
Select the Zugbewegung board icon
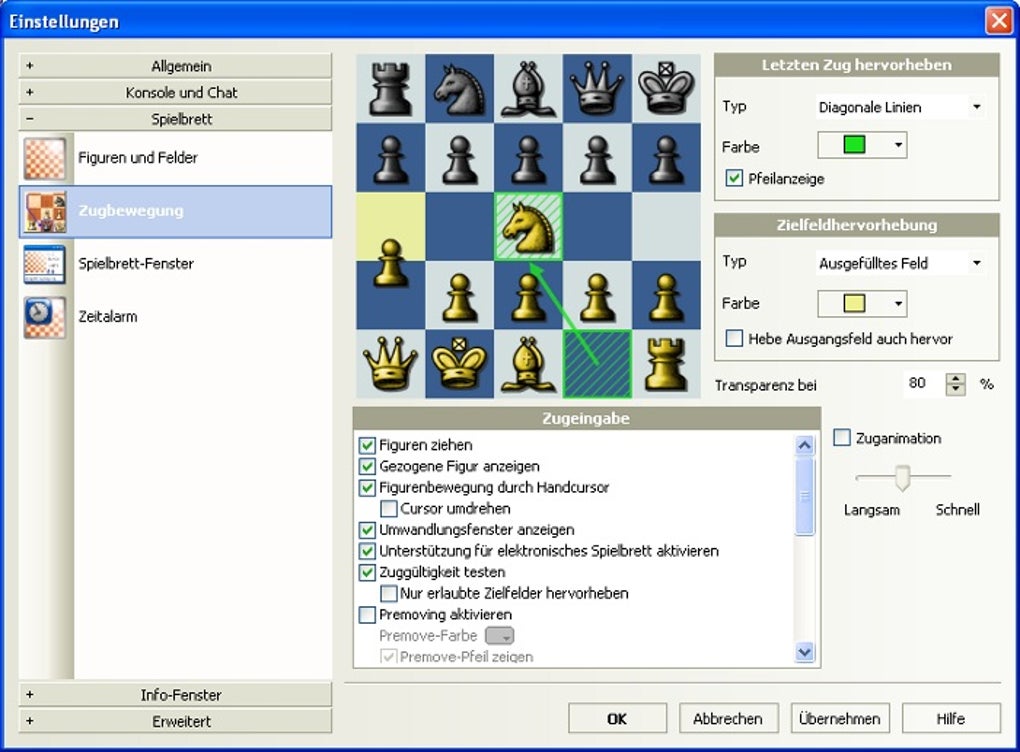(x=45, y=211)
